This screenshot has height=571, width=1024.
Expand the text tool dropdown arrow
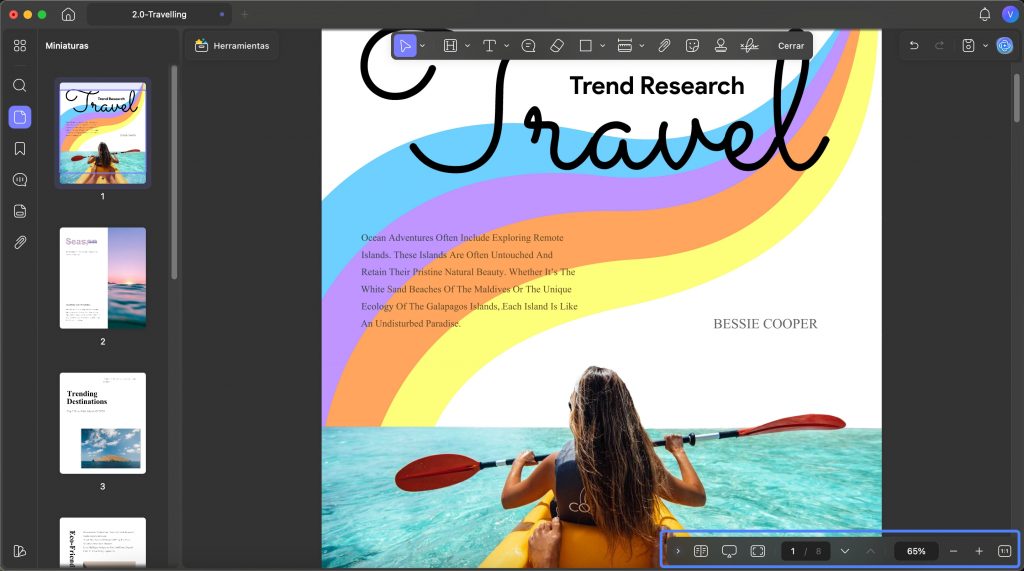pos(506,46)
